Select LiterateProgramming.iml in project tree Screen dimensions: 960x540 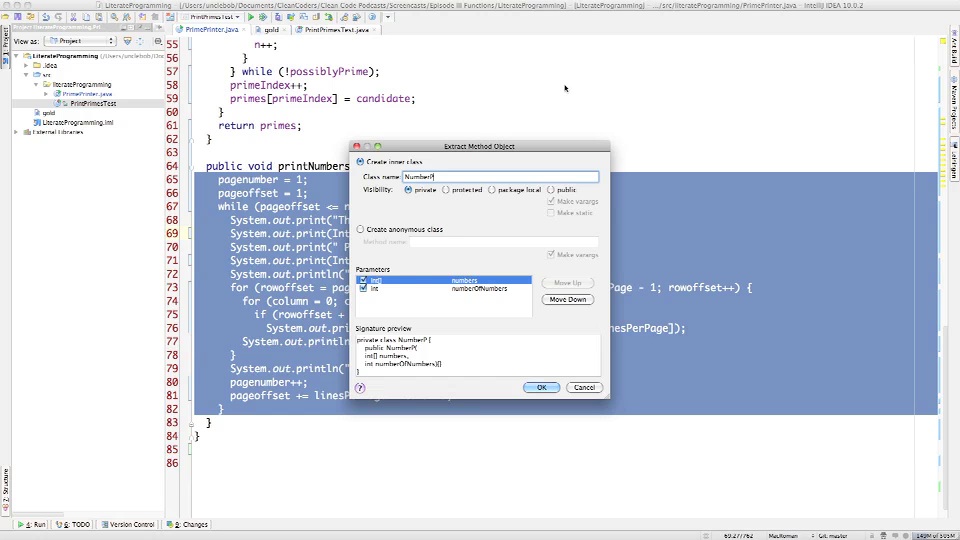tap(77, 122)
